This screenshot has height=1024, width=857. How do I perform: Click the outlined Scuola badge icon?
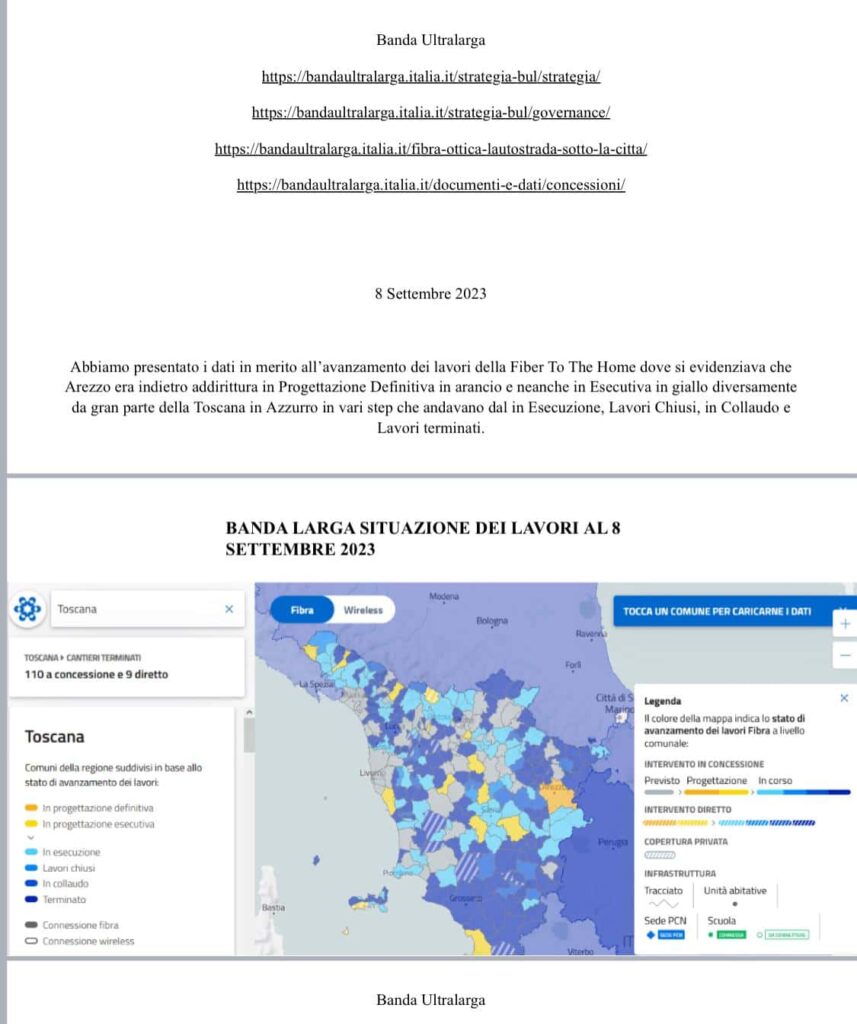pos(786,935)
